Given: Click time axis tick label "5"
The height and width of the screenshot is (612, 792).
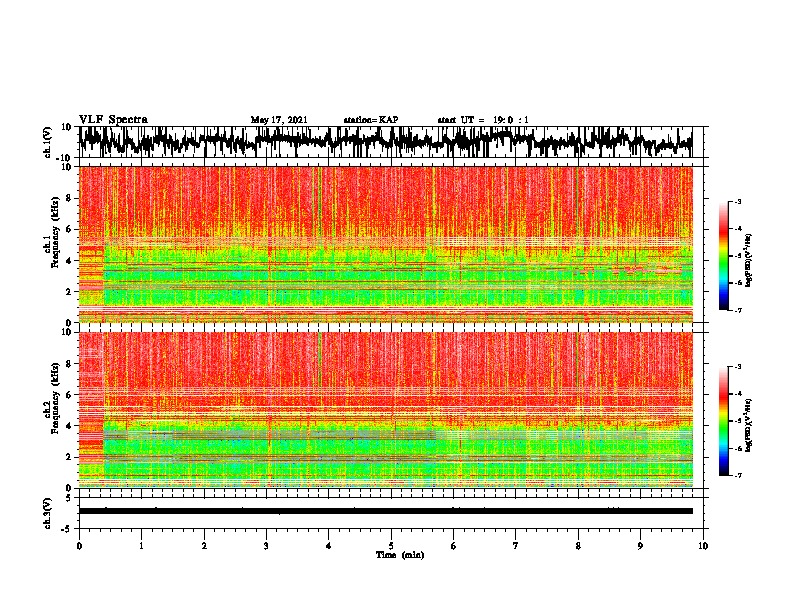Looking at the screenshot, I should 391,546.
